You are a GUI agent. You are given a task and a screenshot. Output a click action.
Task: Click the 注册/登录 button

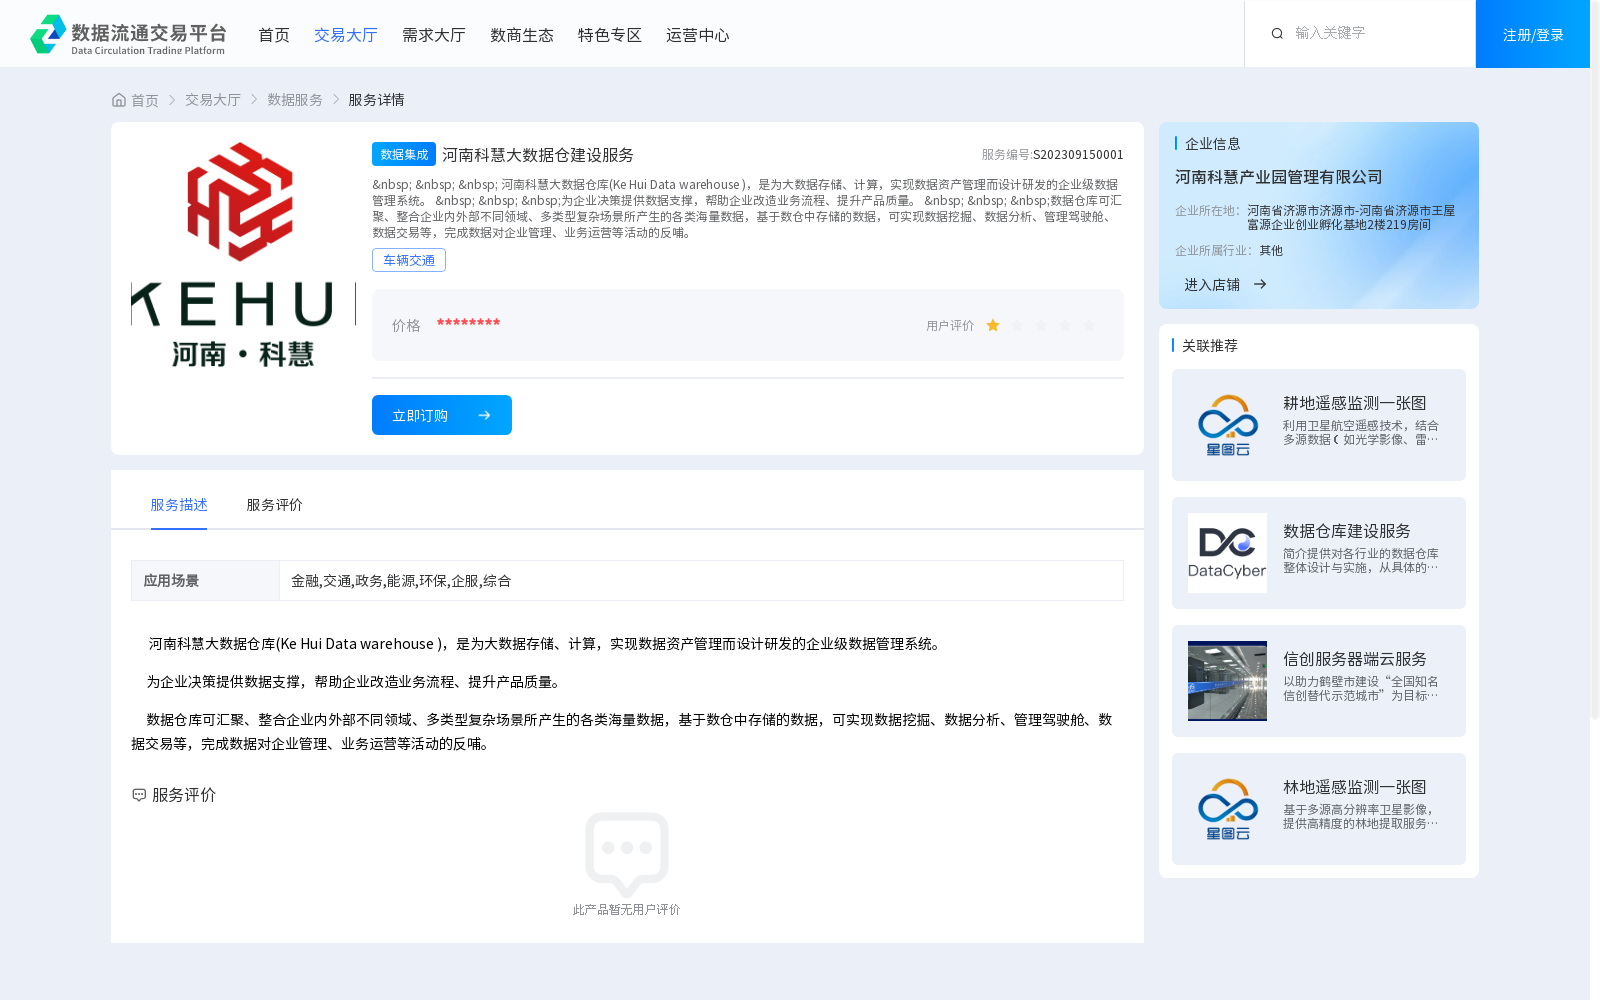click(x=1533, y=34)
